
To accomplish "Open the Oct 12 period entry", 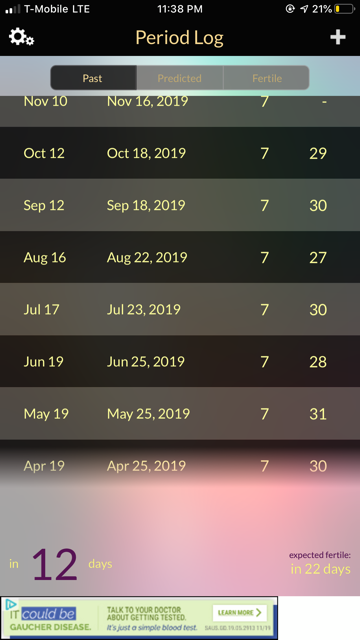I will pos(180,153).
